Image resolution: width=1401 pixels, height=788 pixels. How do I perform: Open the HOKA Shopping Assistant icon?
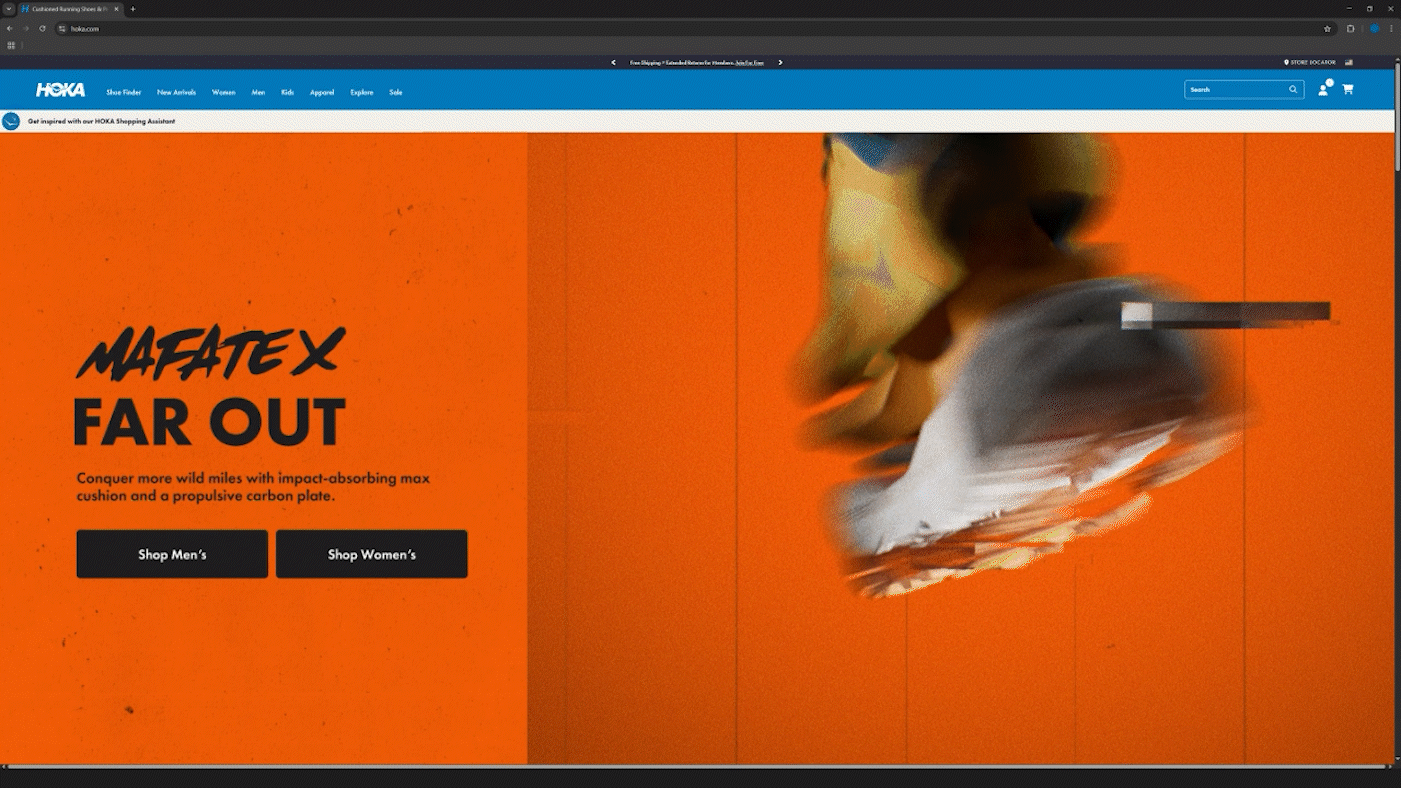point(11,121)
